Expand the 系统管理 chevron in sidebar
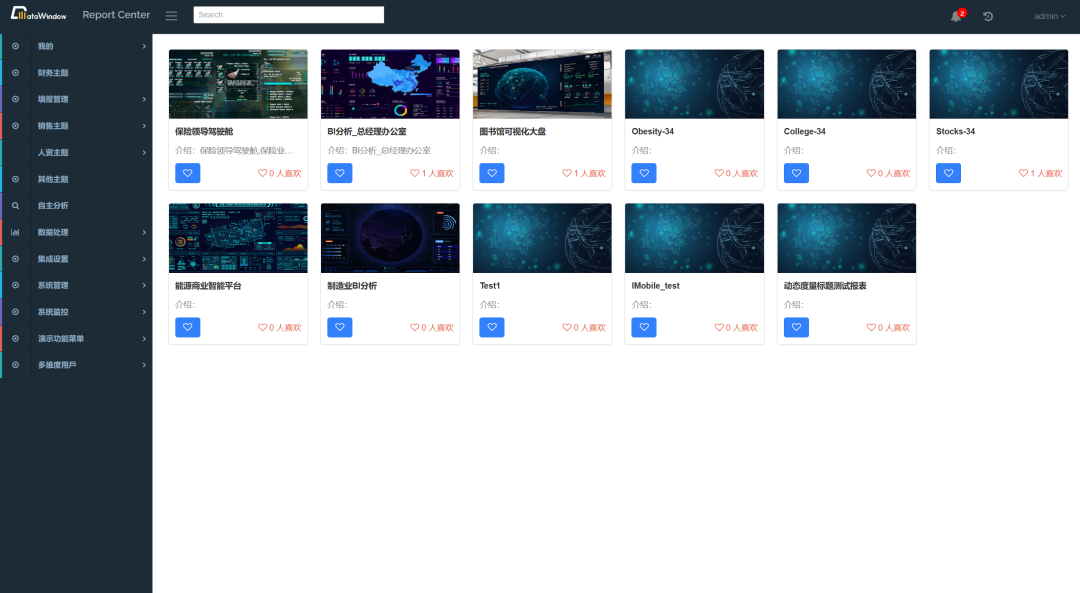Image resolution: width=1080 pixels, height=593 pixels. [143, 285]
